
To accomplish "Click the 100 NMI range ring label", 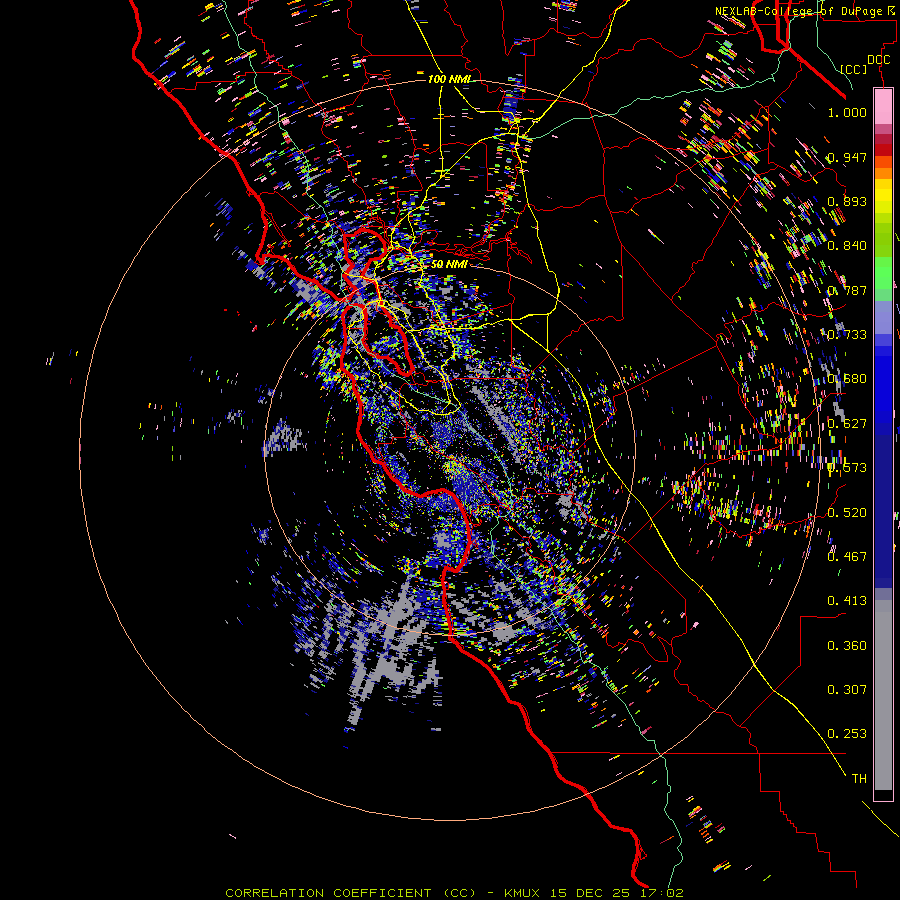I will [x=449, y=79].
